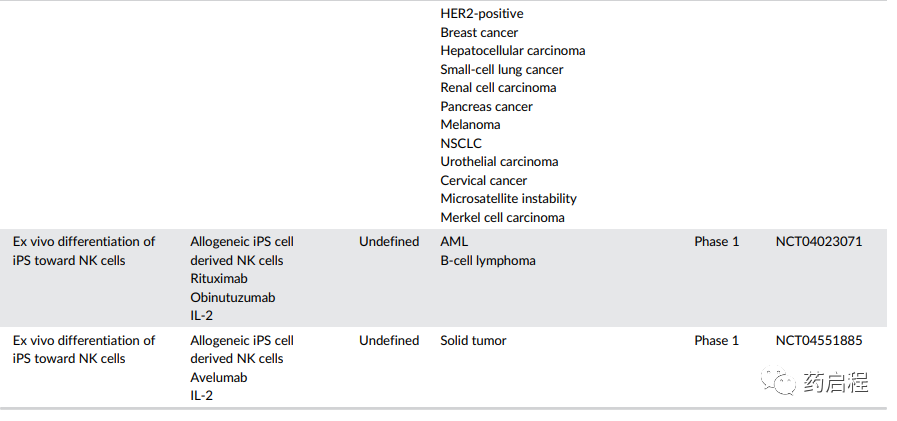Click Small-cell lung cancer entry
This screenshot has height=421, width=897.
tap(502, 70)
